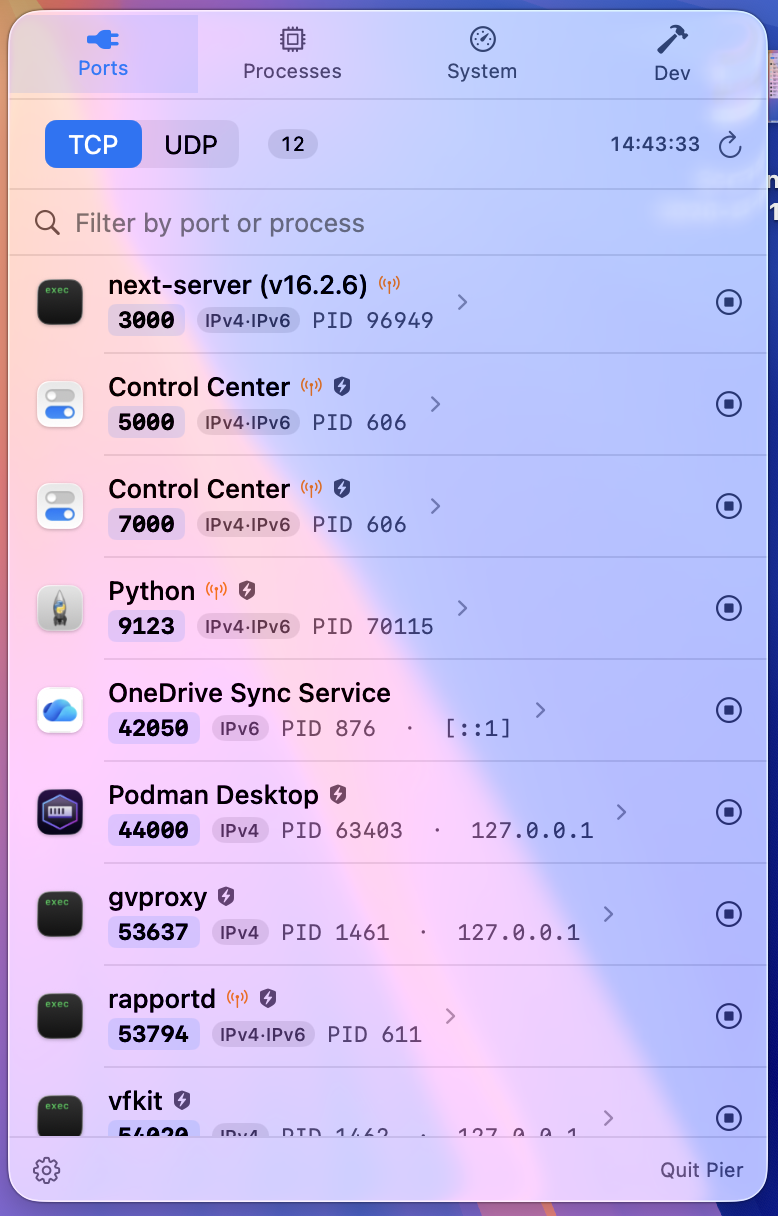Click the magnifier icon in filter field

click(47, 222)
